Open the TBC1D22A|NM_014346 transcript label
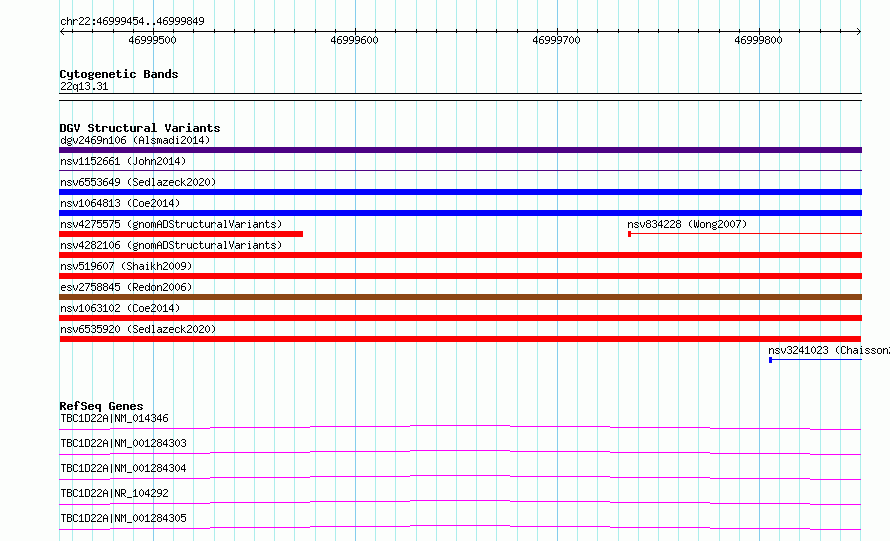Viewport: 890px width, 541px height. click(114, 418)
